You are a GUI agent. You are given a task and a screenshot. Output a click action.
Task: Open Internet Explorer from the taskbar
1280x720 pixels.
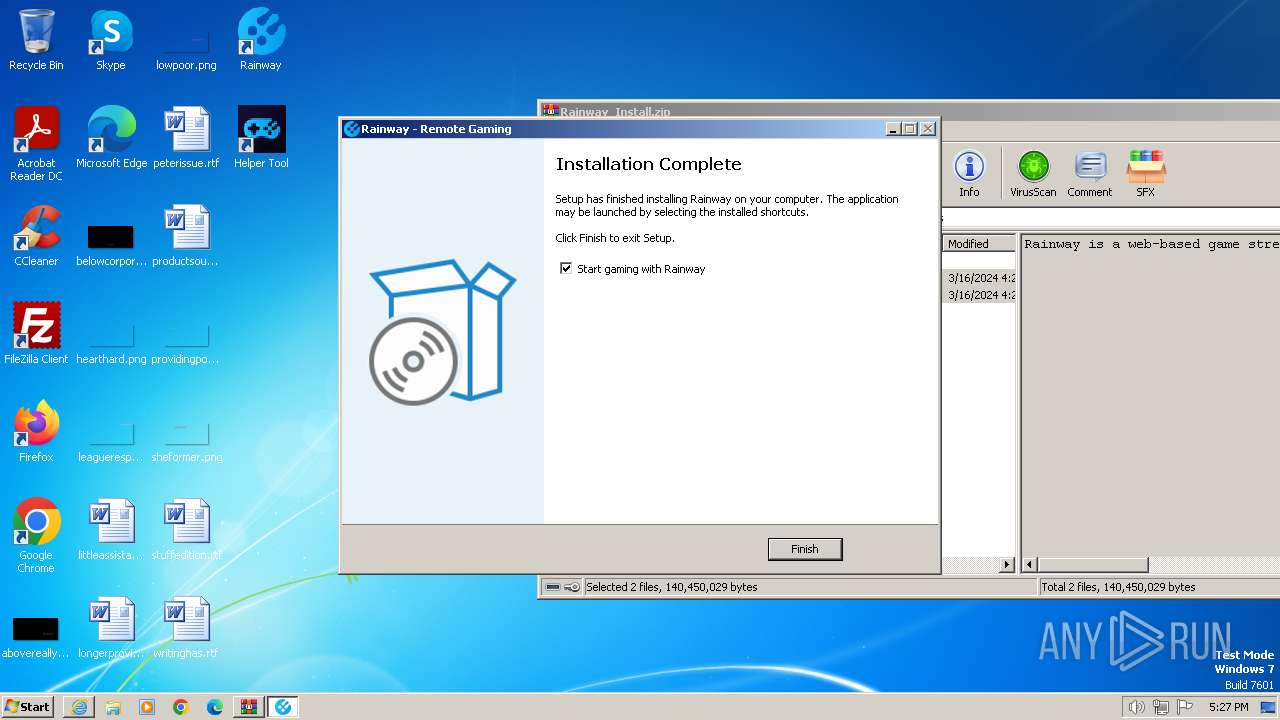[x=79, y=707]
